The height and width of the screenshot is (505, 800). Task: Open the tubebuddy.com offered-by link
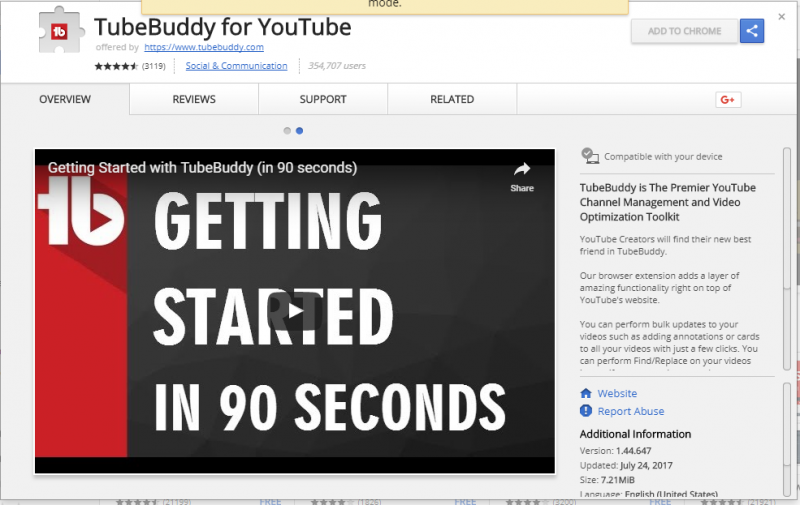(204, 47)
